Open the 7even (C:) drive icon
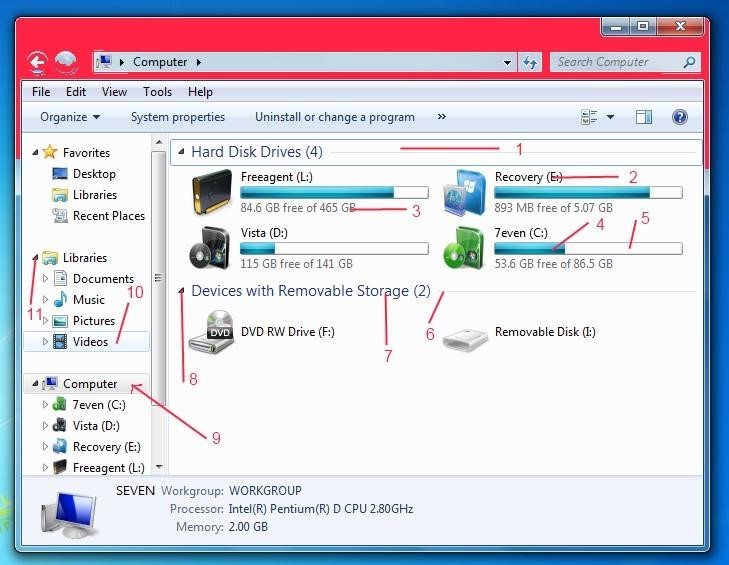The width and height of the screenshot is (729, 565). [465, 247]
